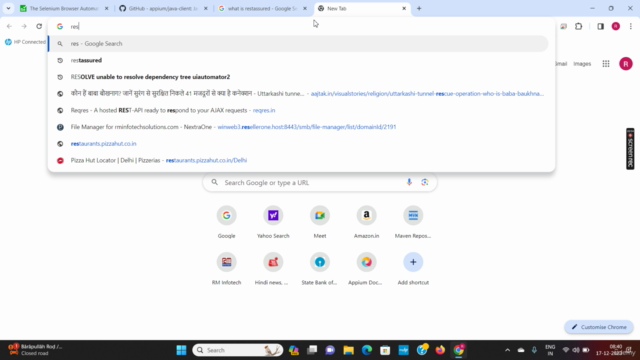
Task: Select 'res - Google Search' suggestion
Action: coord(298,44)
